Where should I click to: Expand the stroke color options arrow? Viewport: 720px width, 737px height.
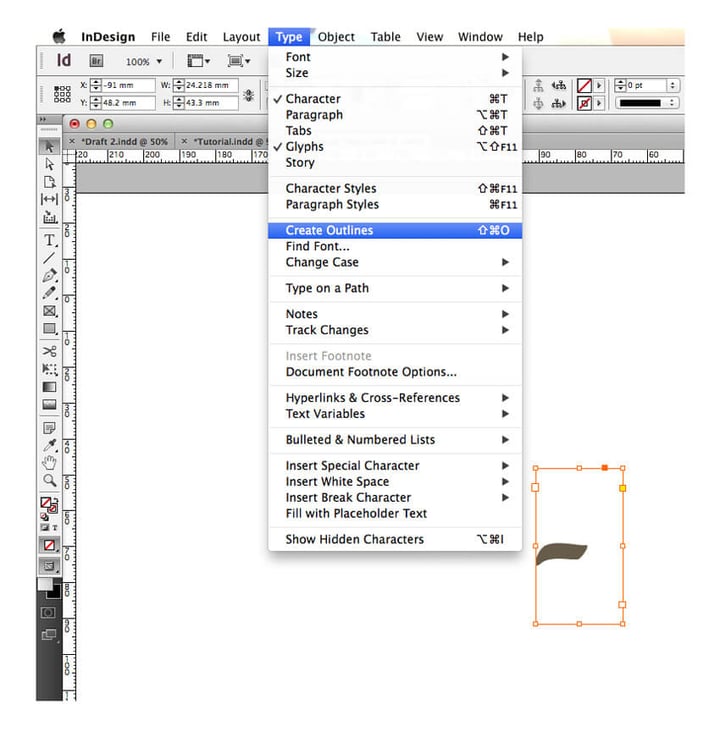(599, 103)
